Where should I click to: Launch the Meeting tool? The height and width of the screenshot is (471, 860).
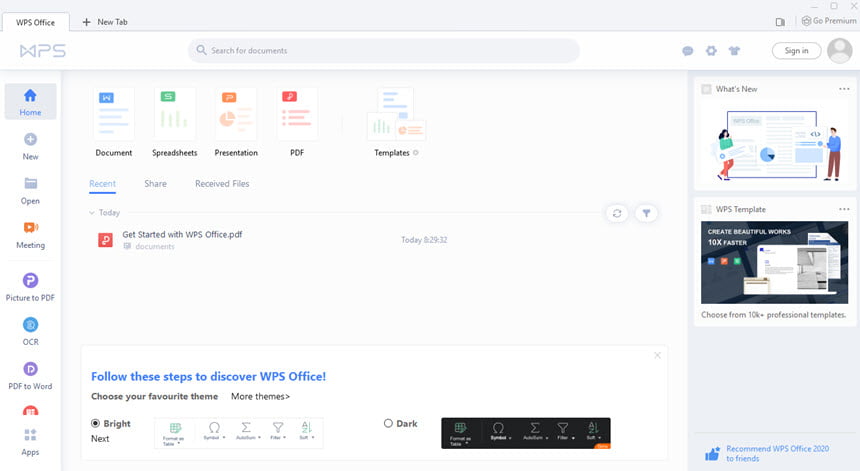tap(30, 235)
